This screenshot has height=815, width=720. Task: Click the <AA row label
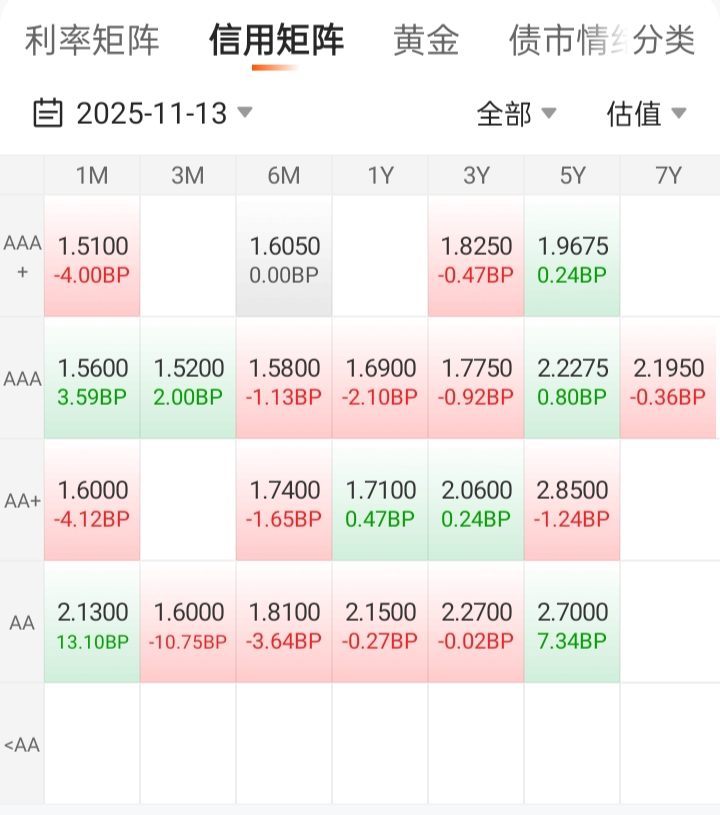(x=22, y=745)
